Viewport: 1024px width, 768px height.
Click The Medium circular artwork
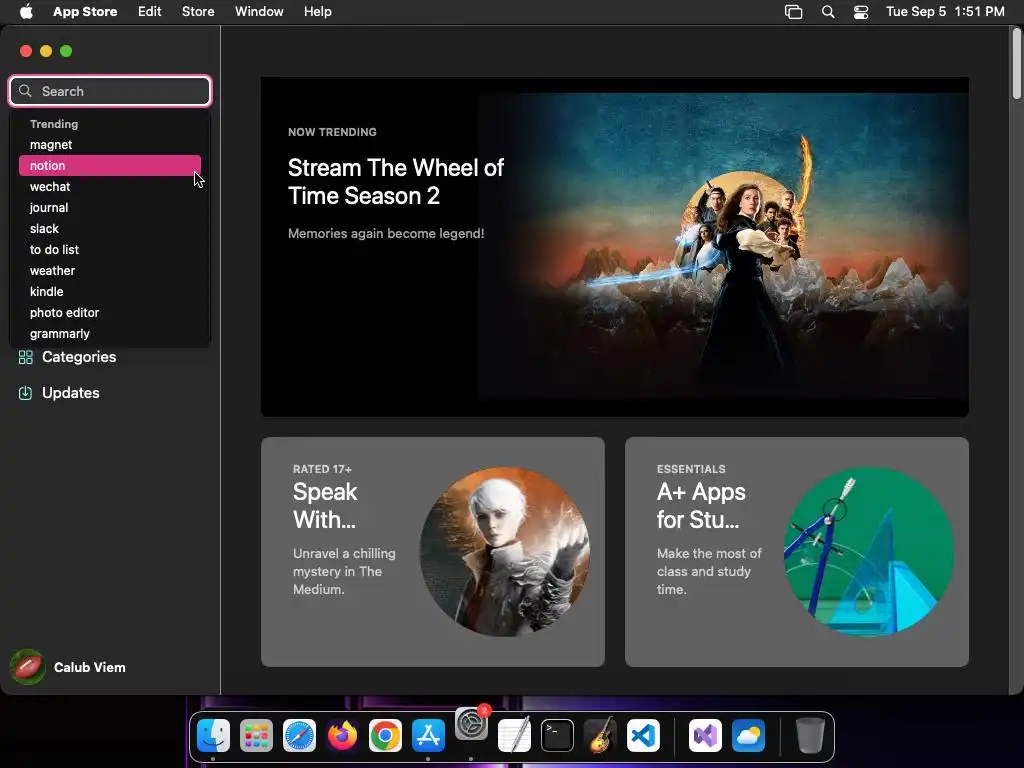pyautogui.click(x=505, y=552)
